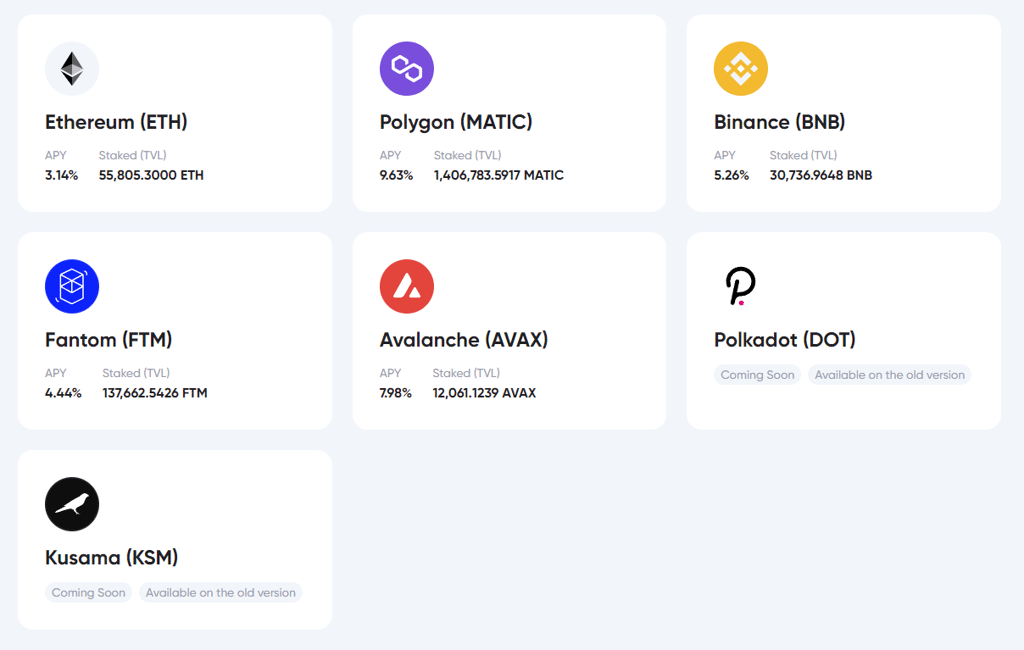Open the Binance (BNB) staking title

pyautogui.click(x=779, y=122)
